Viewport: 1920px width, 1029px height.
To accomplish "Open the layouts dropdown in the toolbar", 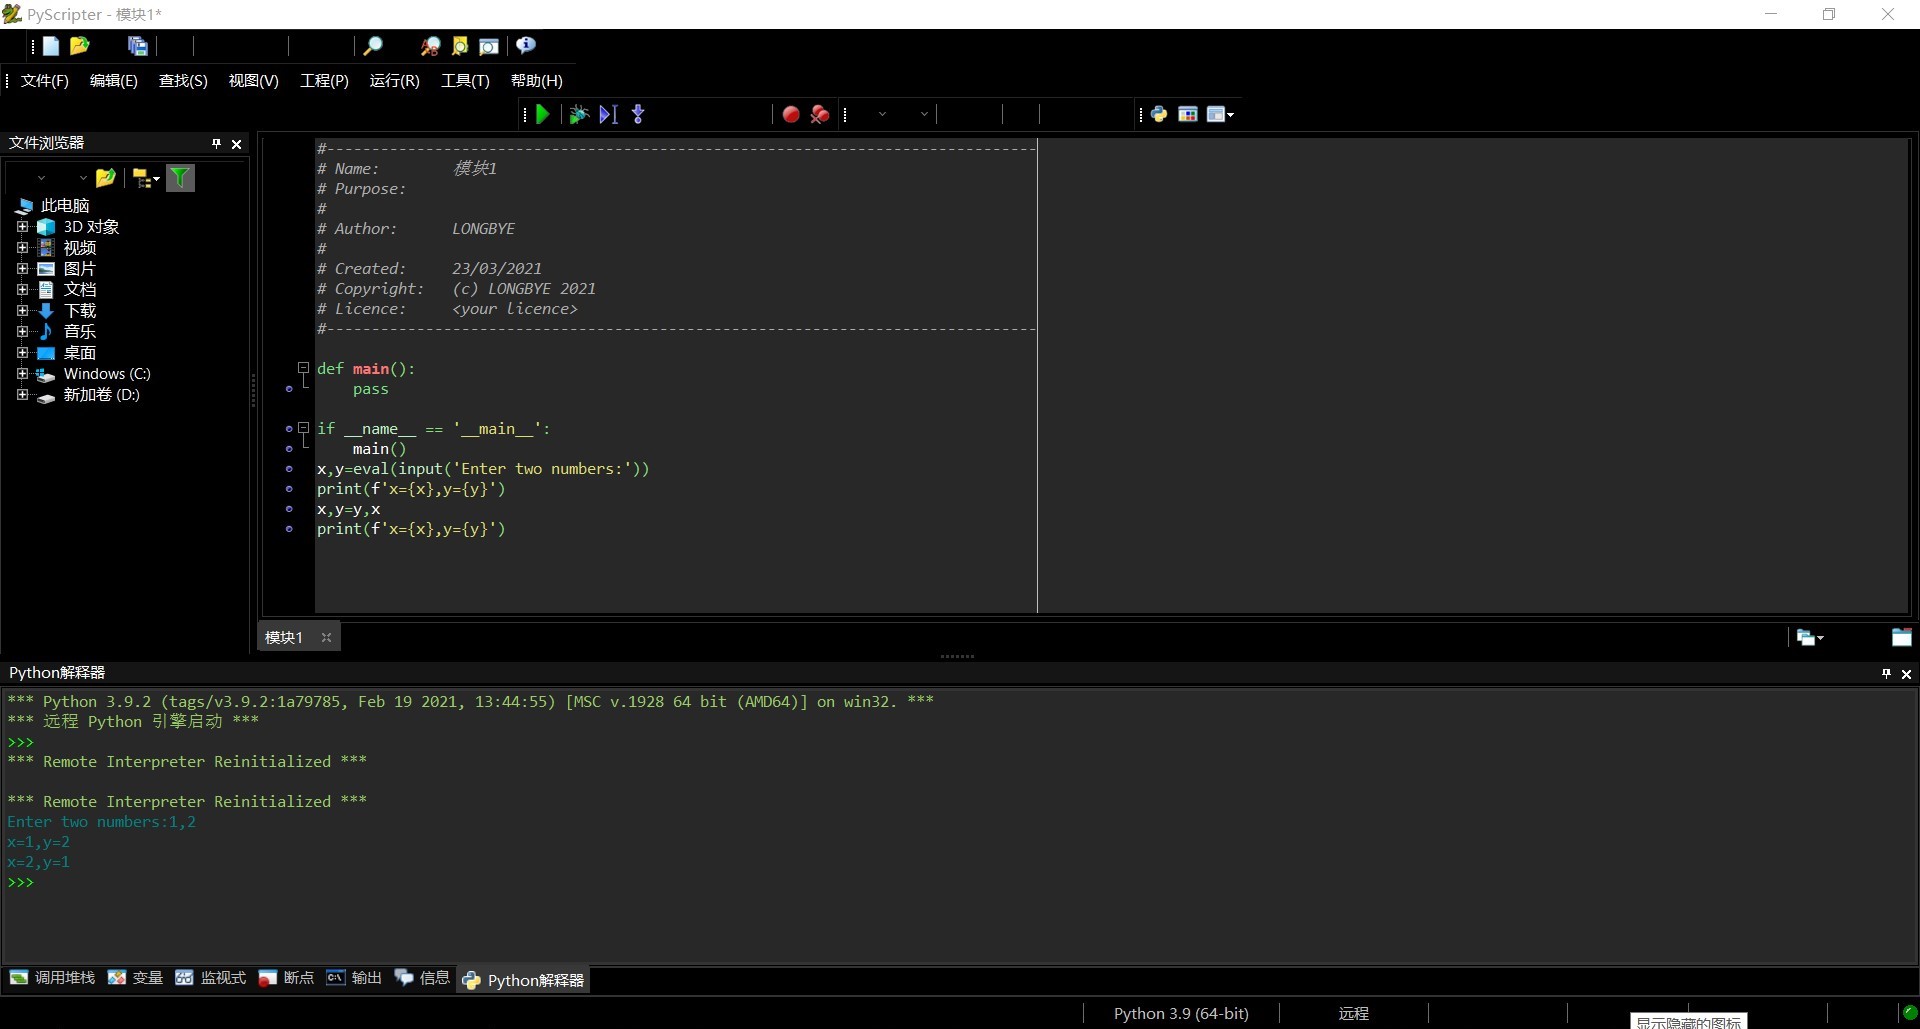I will (x=1221, y=115).
